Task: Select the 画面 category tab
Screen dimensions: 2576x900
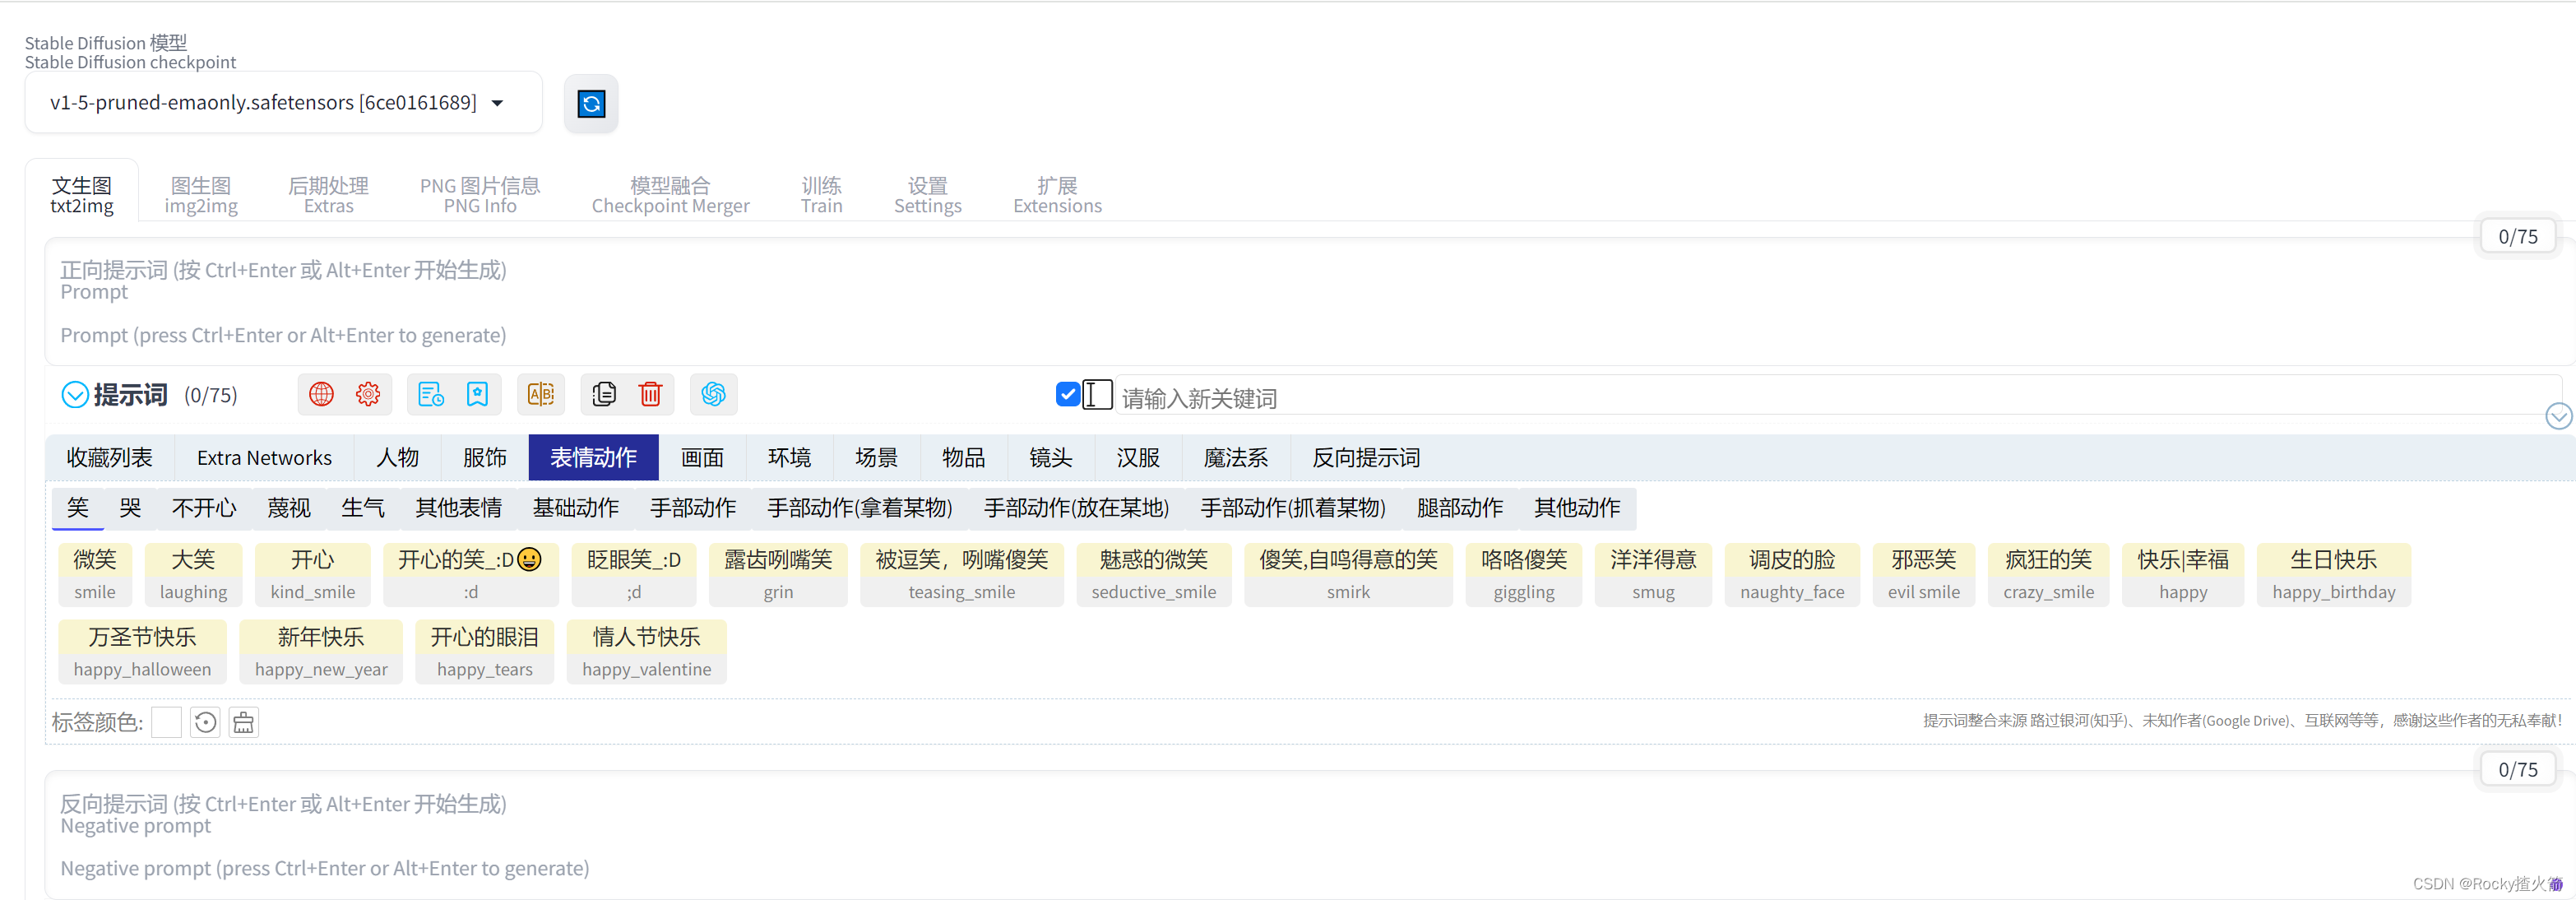Action: (x=702, y=458)
